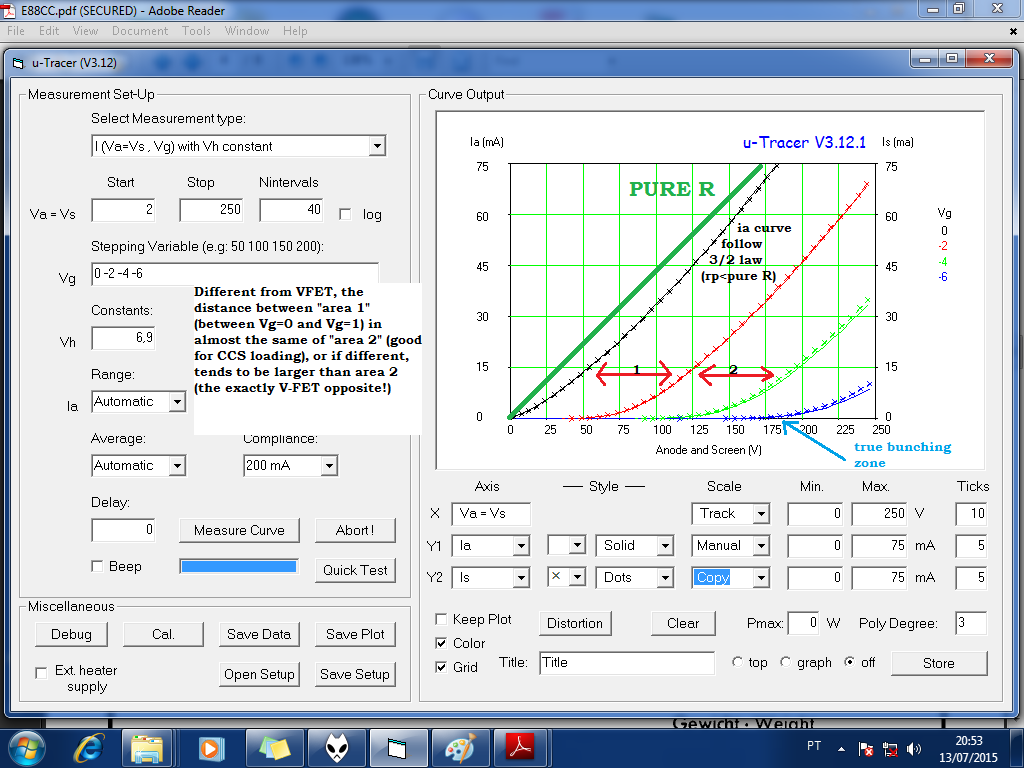The height and width of the screenshot is (768, 1024).
Task: Uncheck the Color checkbox
Action: point(441,643)
